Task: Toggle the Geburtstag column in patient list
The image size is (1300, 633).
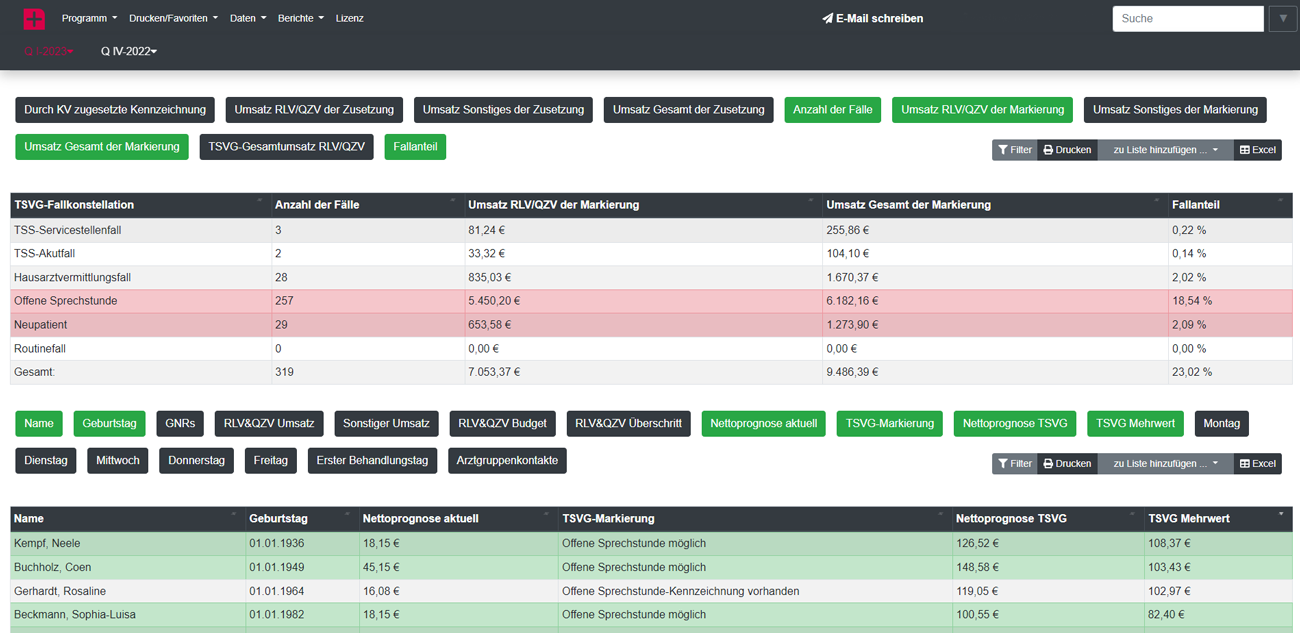Action: [x=109, y=424]
